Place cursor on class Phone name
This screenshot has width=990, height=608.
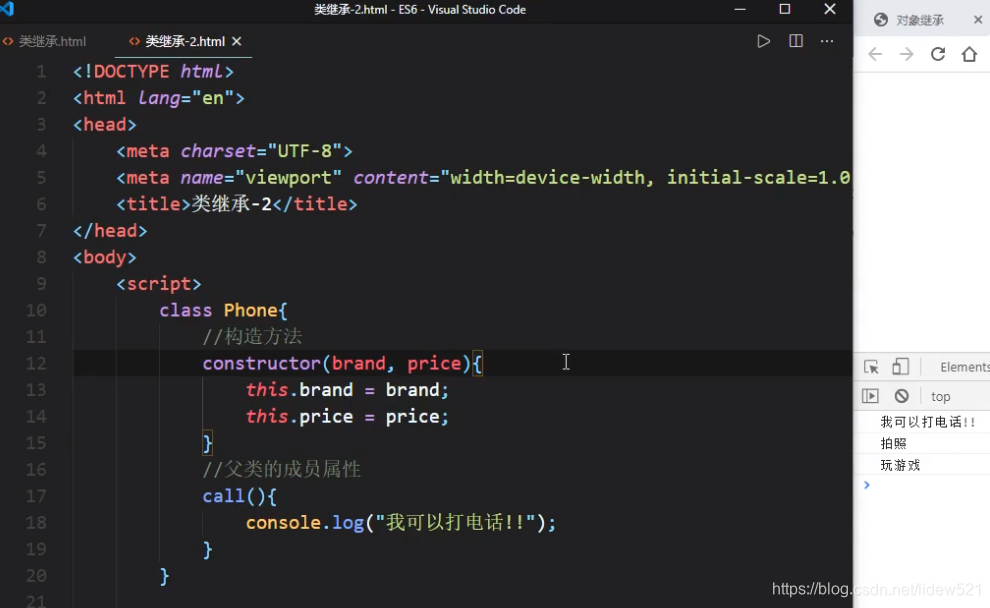[x=250, y=311]
